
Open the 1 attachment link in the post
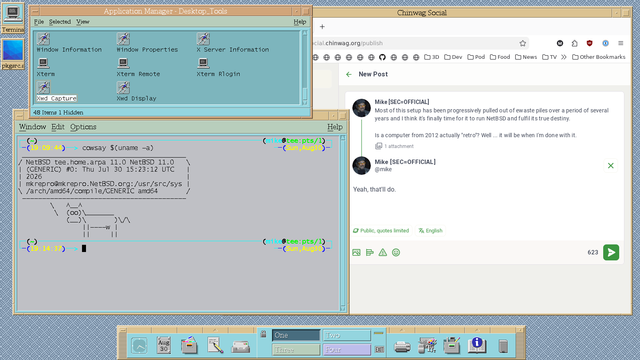(x=394, y=146)
